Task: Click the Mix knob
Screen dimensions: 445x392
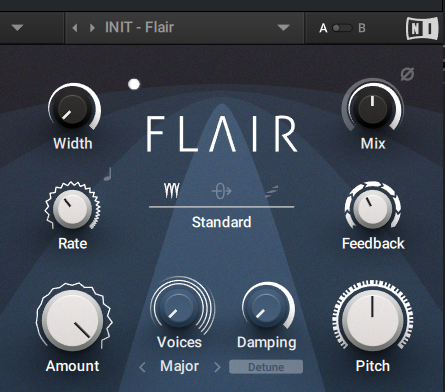Action: tap(373, 108)
